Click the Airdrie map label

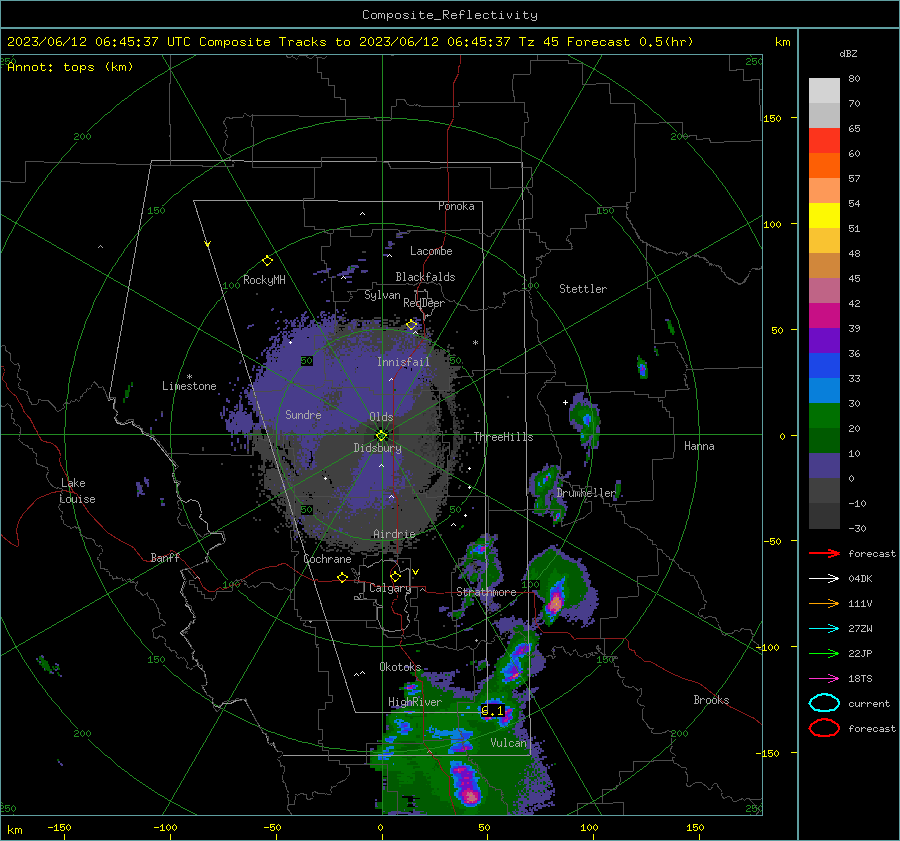tap(394, 534)
